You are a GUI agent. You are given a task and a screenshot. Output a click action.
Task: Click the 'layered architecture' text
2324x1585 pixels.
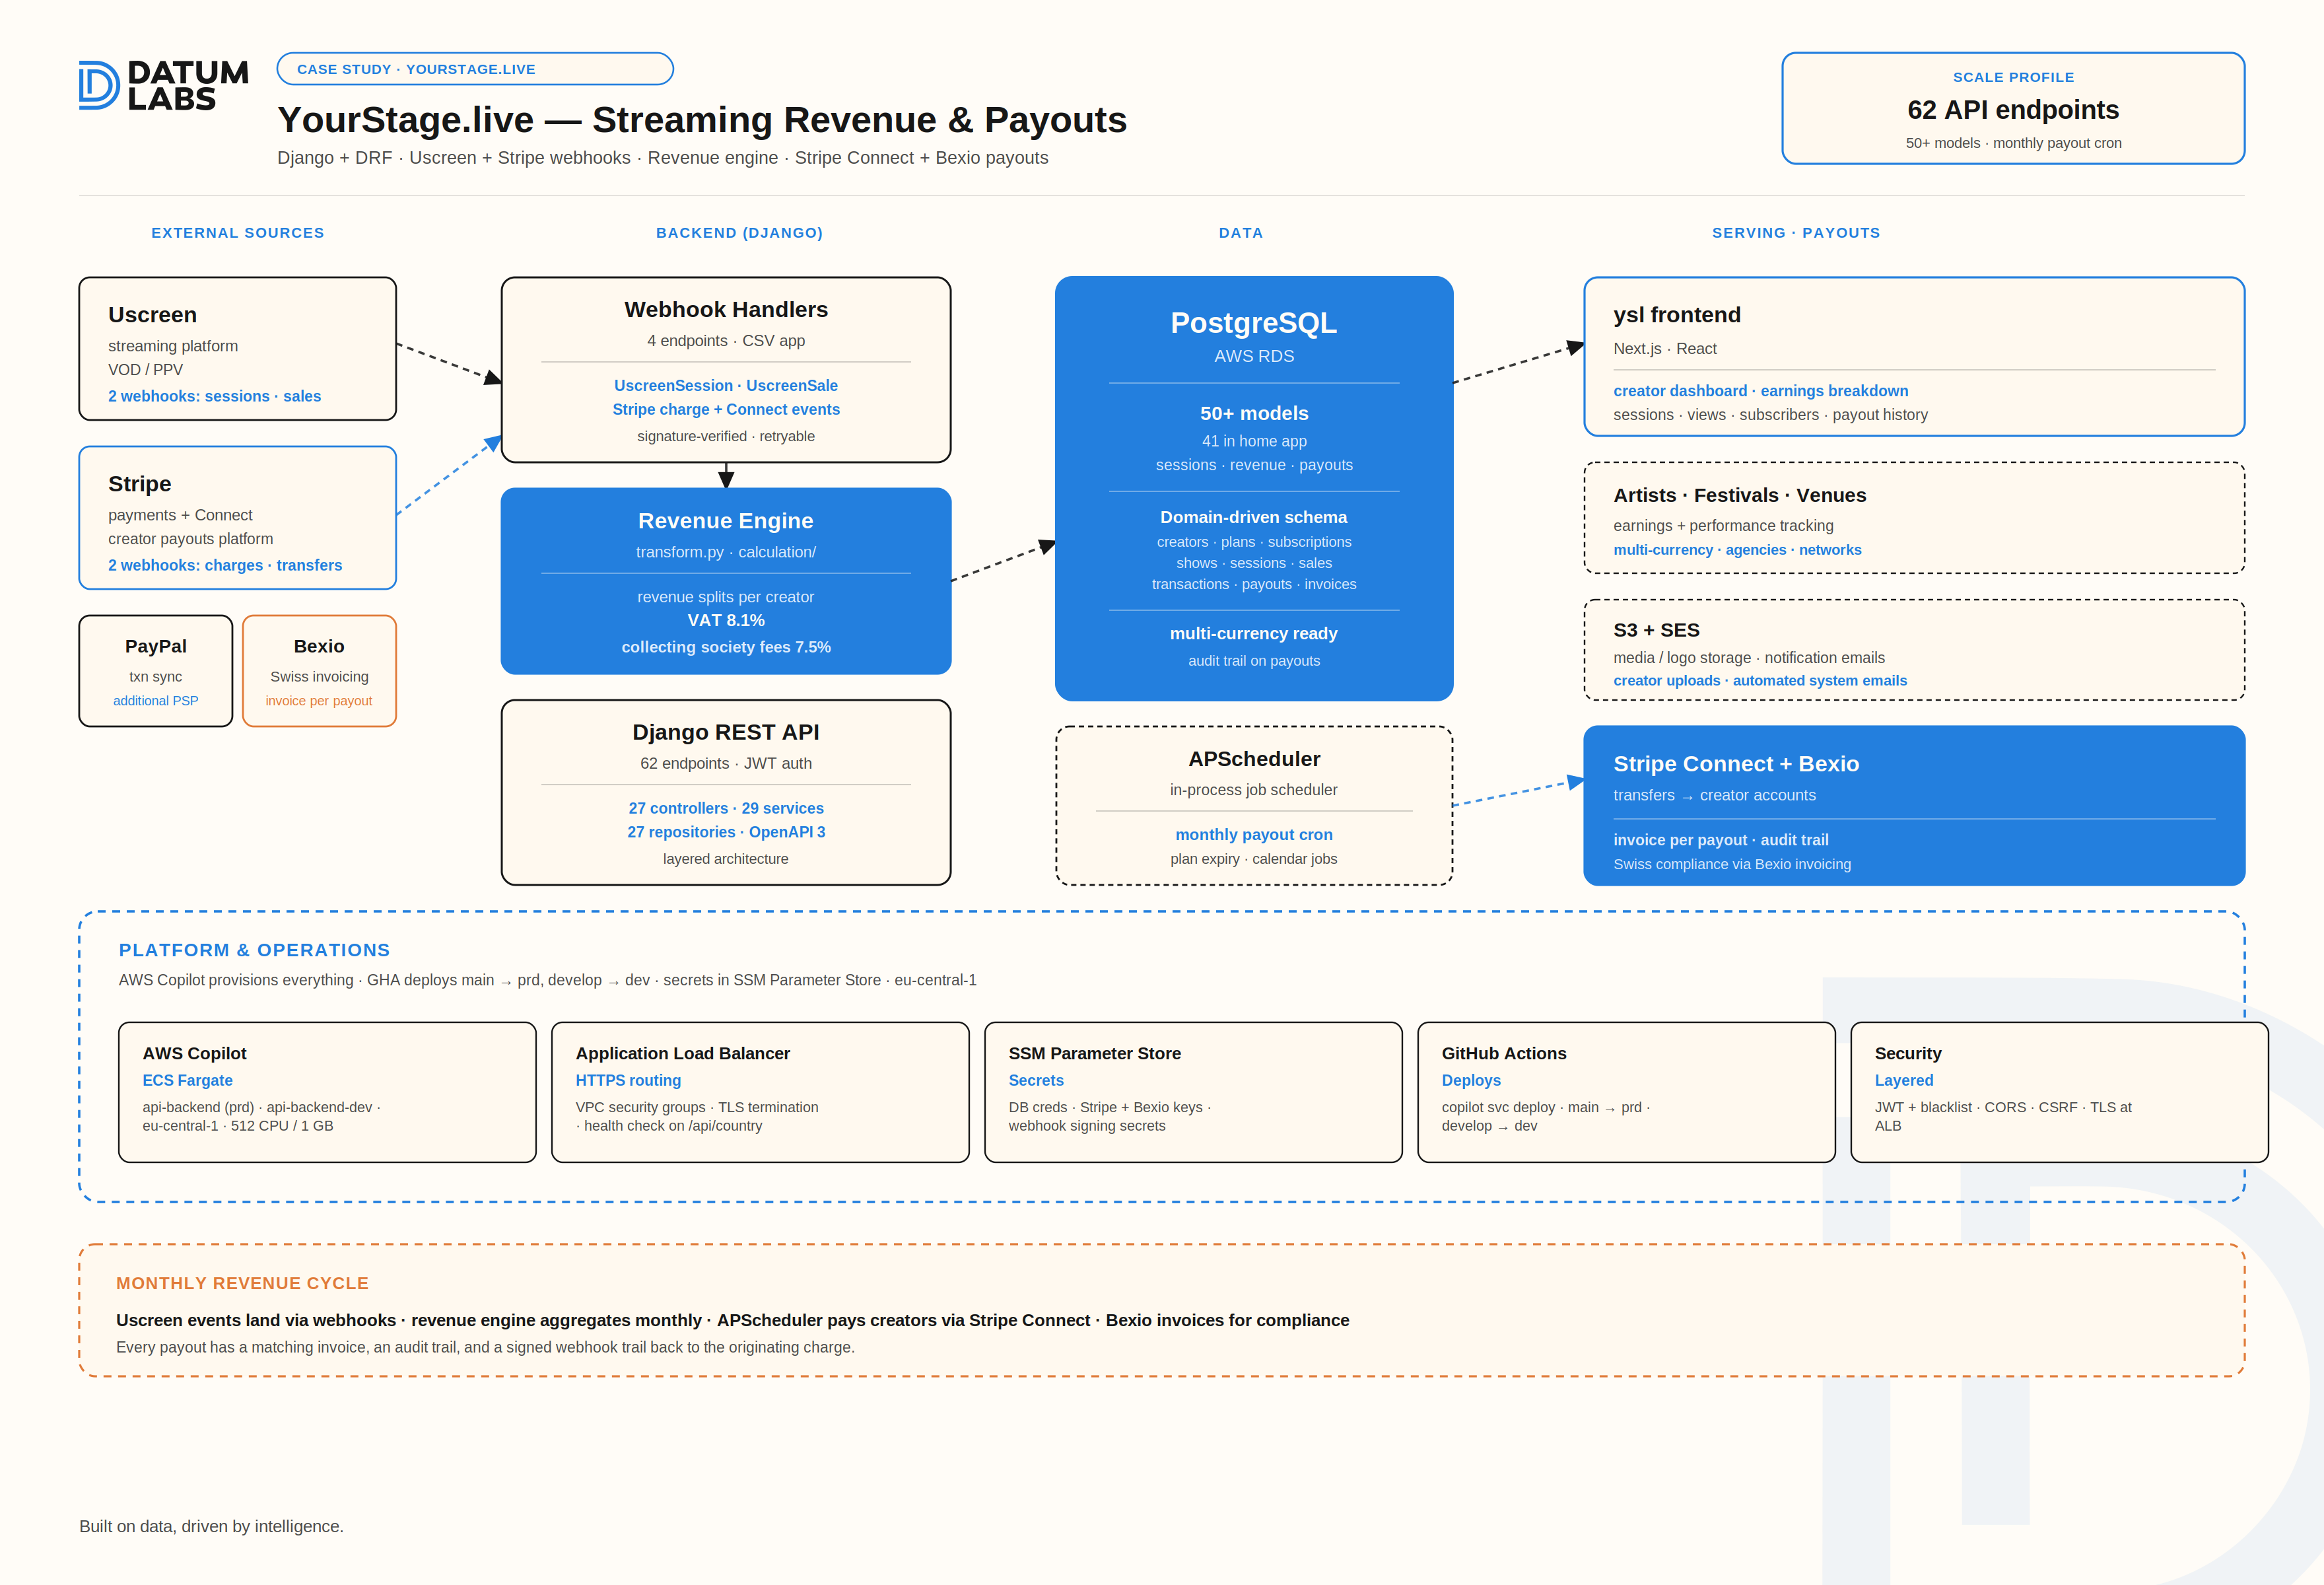726,859
